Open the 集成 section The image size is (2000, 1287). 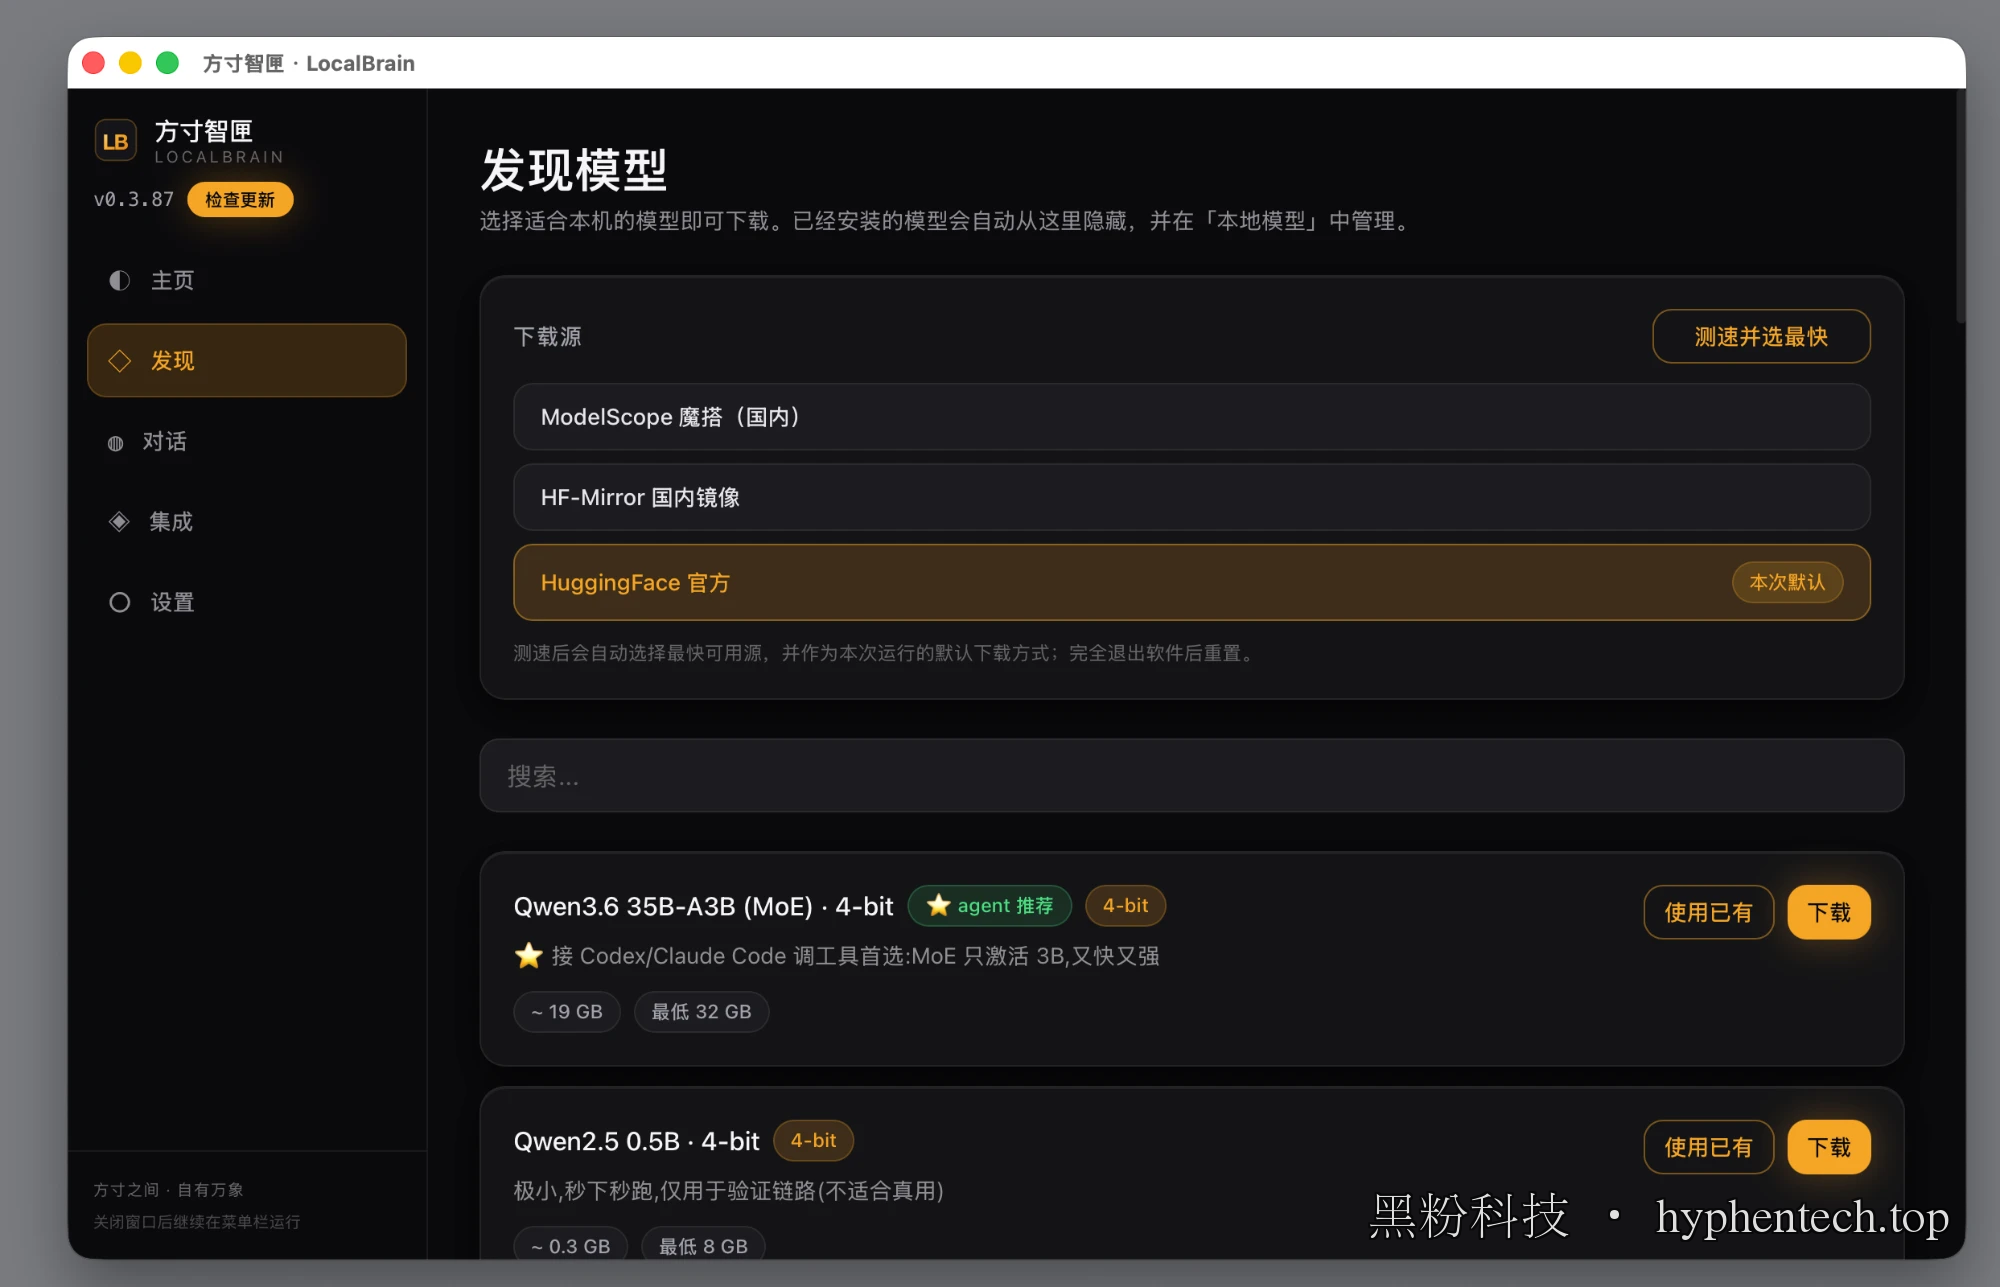247,521
